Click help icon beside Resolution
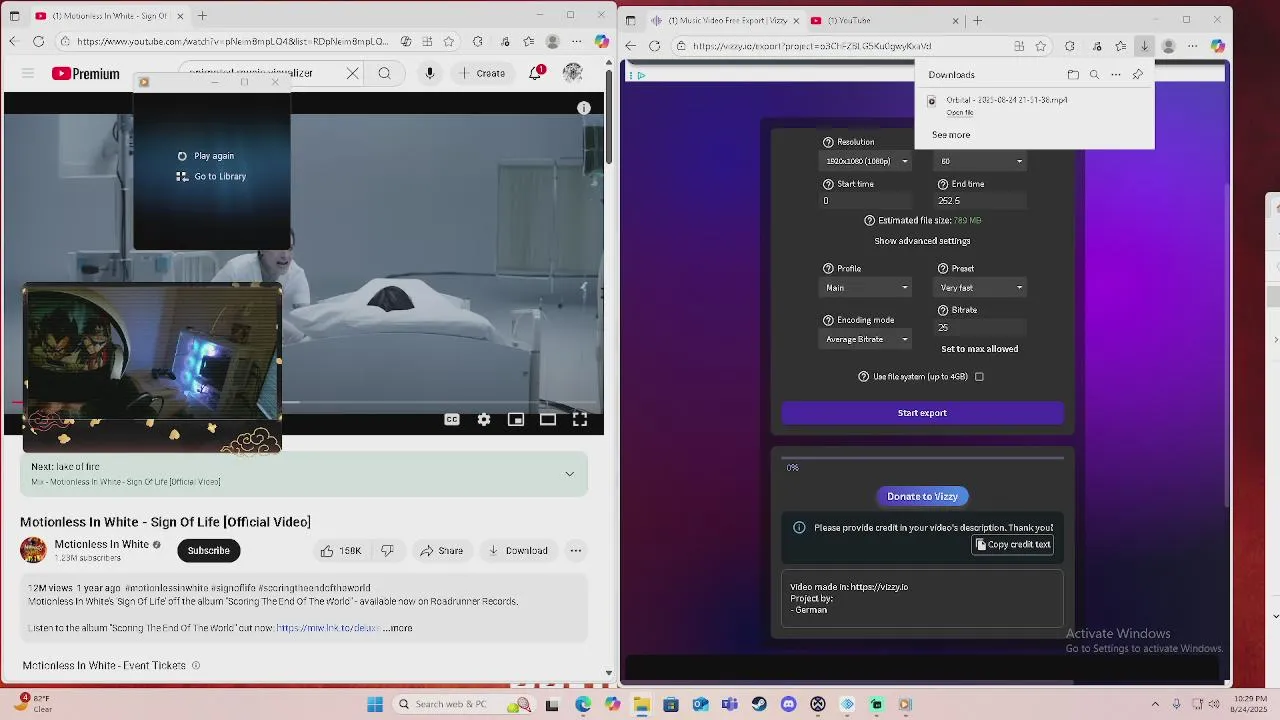The width and height of the screenshot is (1280, 720). click(x=828, y=142)
